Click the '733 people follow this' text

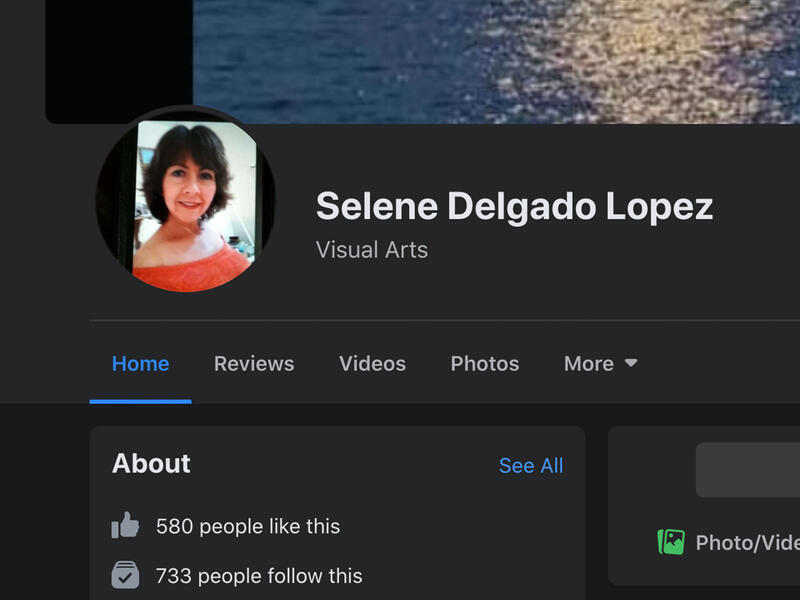point(259,576)
